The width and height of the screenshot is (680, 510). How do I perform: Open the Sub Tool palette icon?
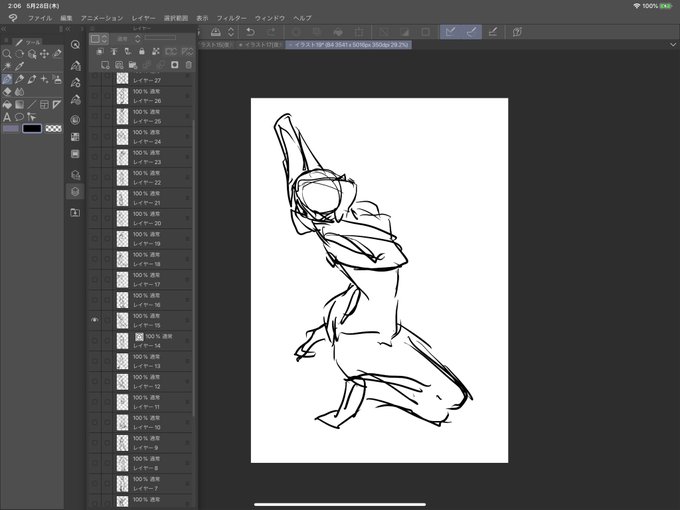tap(75, 65)
